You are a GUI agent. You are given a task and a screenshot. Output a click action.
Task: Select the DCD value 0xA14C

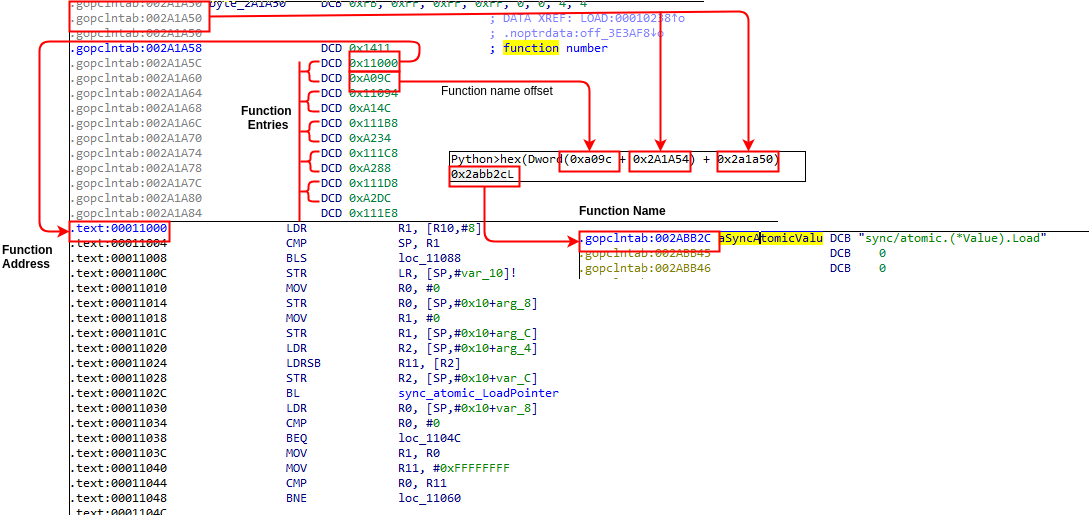coord(370,108)
